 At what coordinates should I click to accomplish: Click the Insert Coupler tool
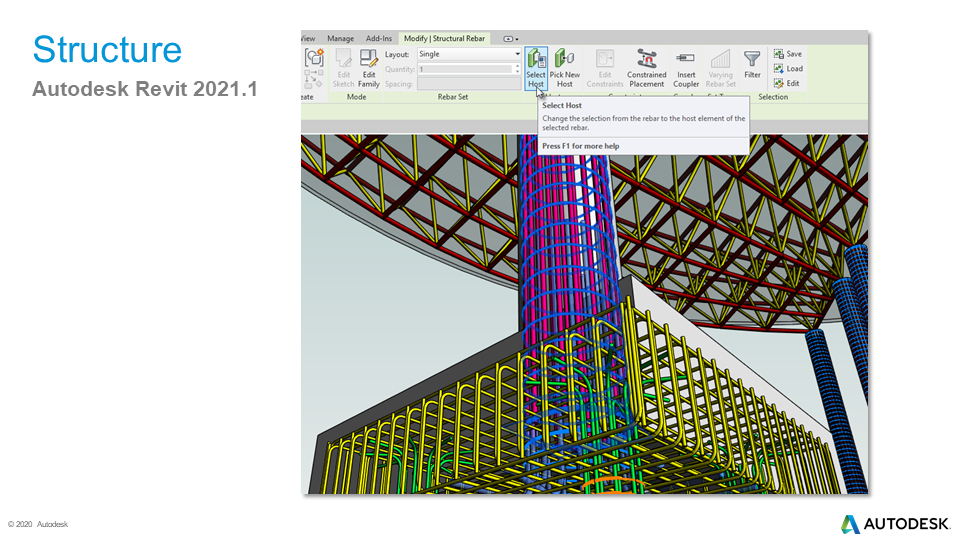click(x=686, y=68)
